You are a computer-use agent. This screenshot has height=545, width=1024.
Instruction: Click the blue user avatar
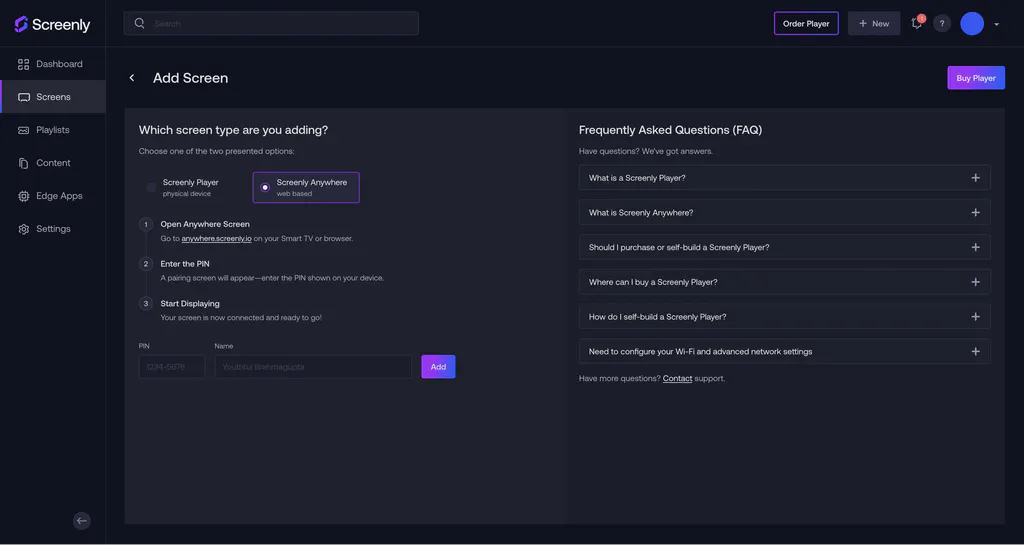972,23
